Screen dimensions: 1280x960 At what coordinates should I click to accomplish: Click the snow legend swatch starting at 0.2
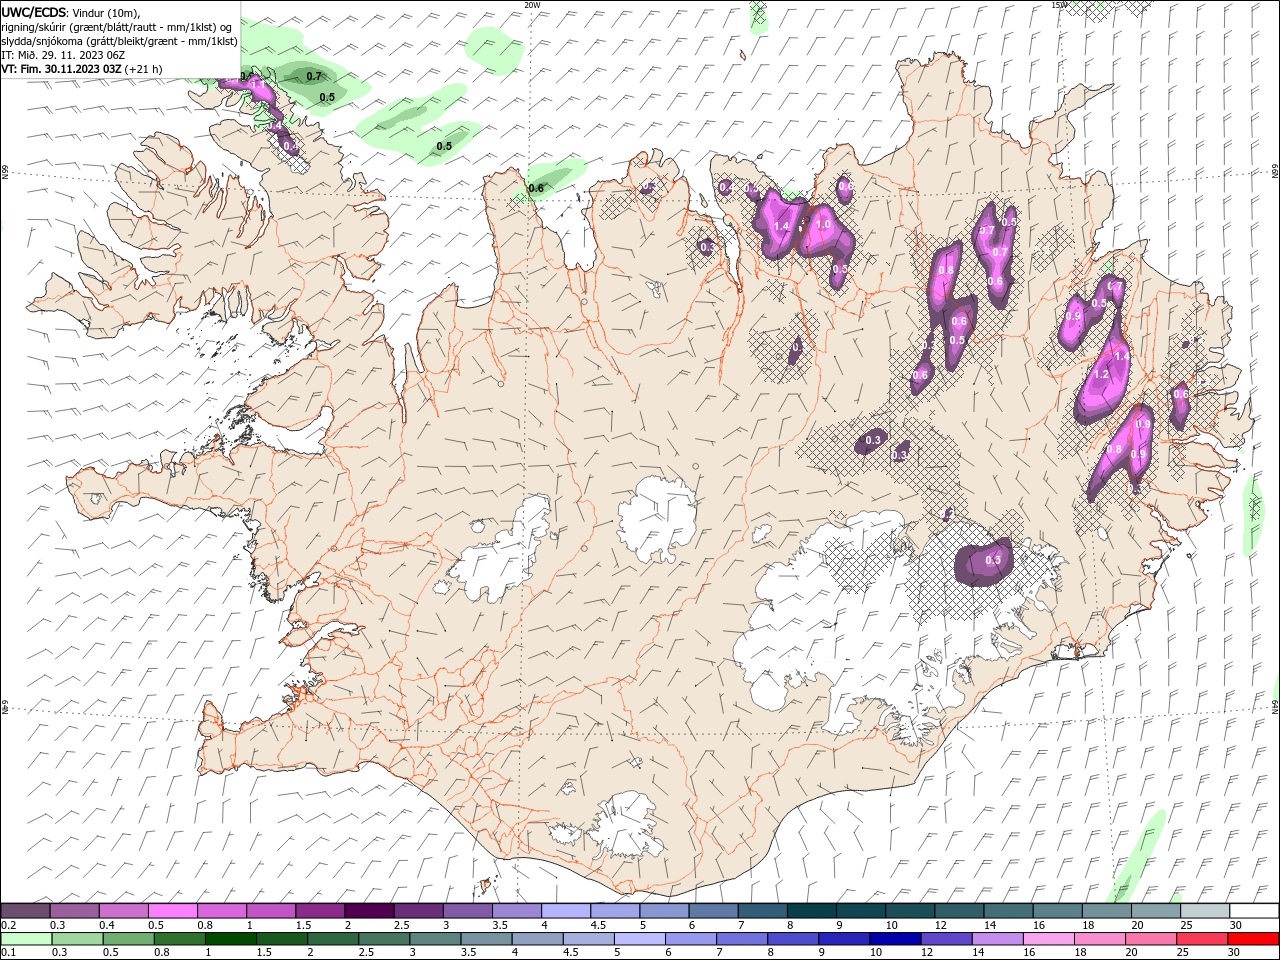tap(25, 911)
